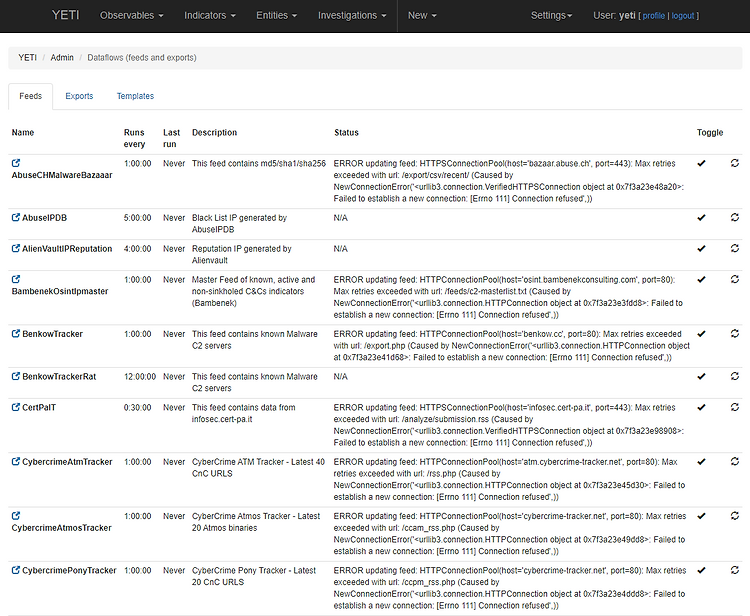The image size is (750, 616).
Task: Expand the Indicators dropdown menu
Action: pyautogui.click(x=210, y=15)
